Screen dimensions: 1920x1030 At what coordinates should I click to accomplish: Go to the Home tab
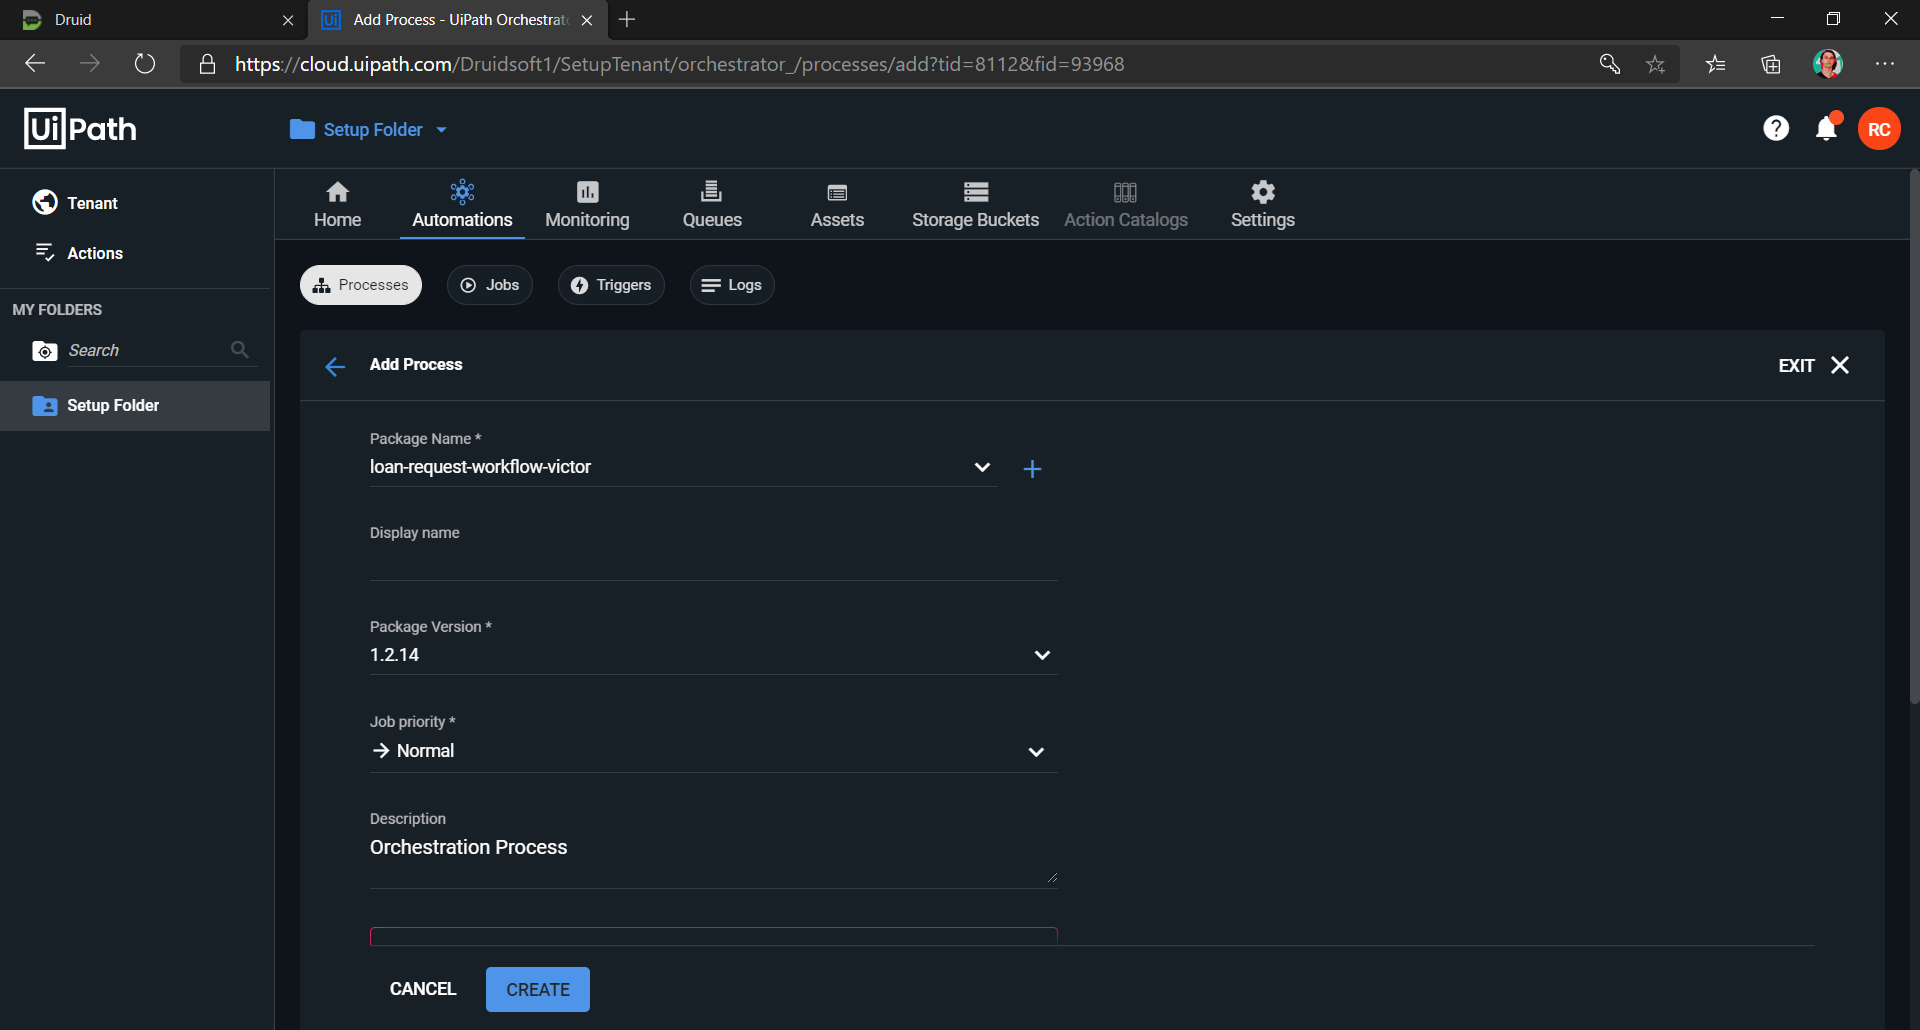click(338, 205)
